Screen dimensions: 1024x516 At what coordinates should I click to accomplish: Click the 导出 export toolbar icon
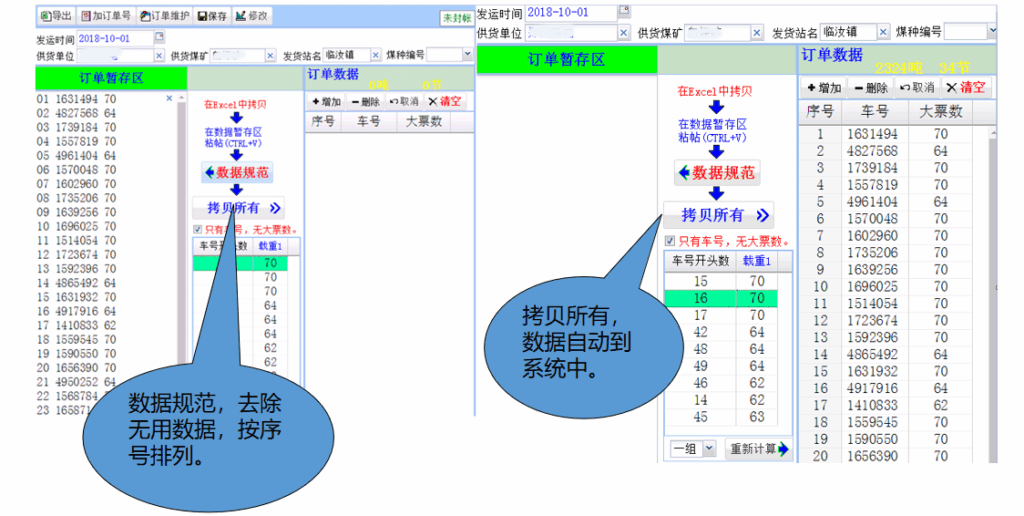(x=55, y=16)
